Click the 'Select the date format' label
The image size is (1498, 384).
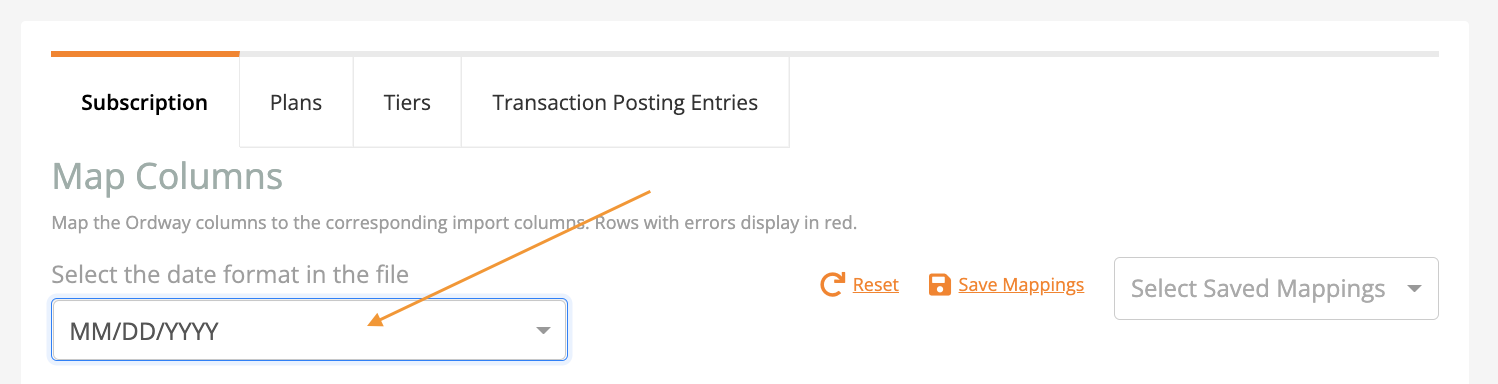point(230,274)
